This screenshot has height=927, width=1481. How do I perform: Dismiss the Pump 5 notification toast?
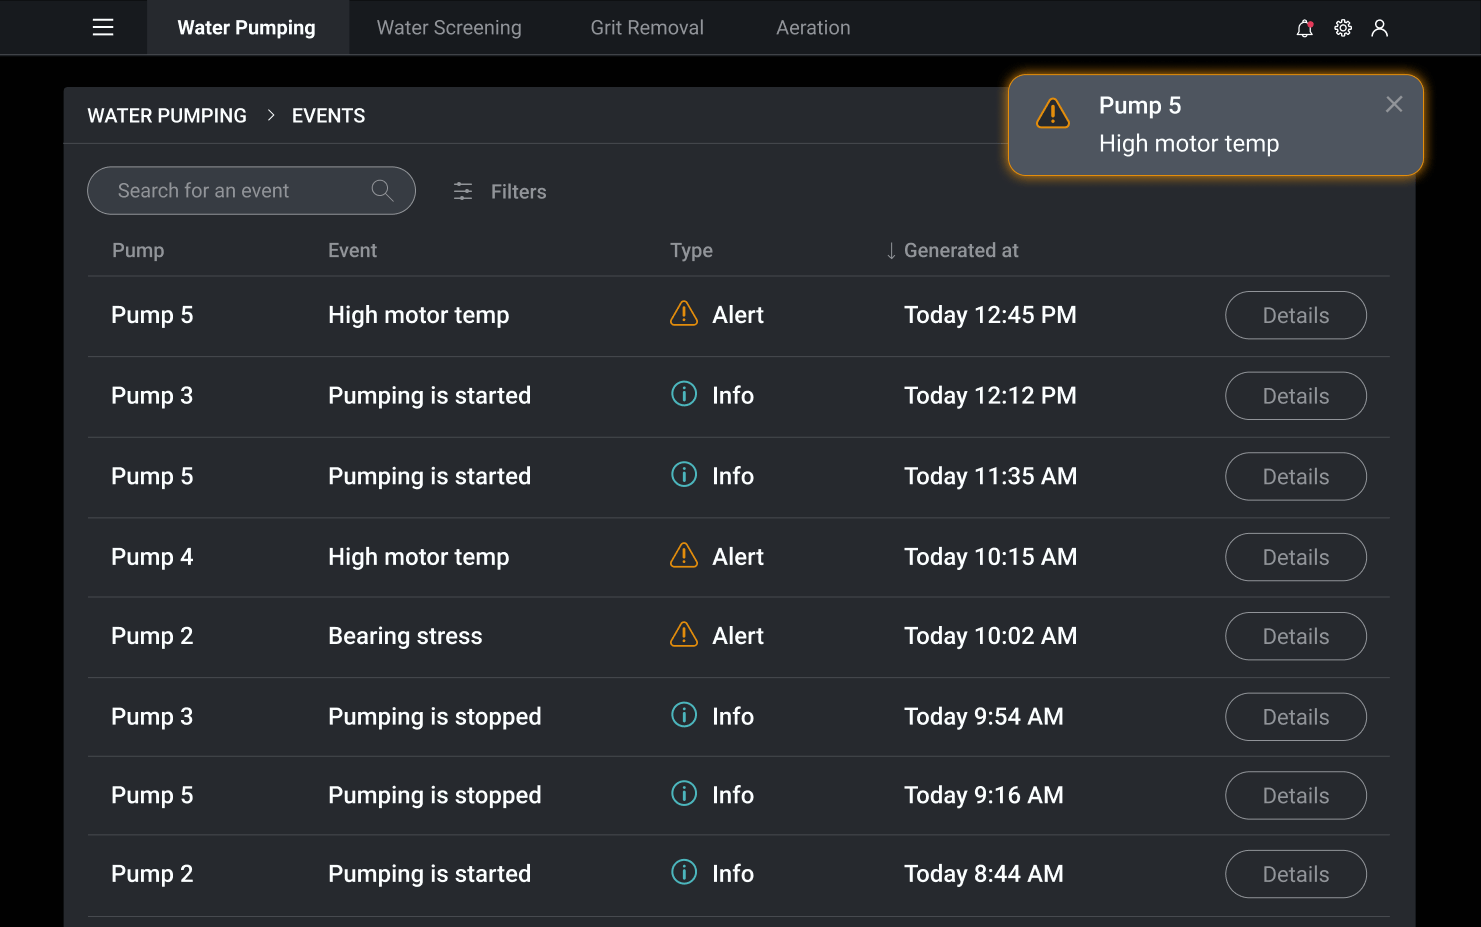tap(1394, 104)
